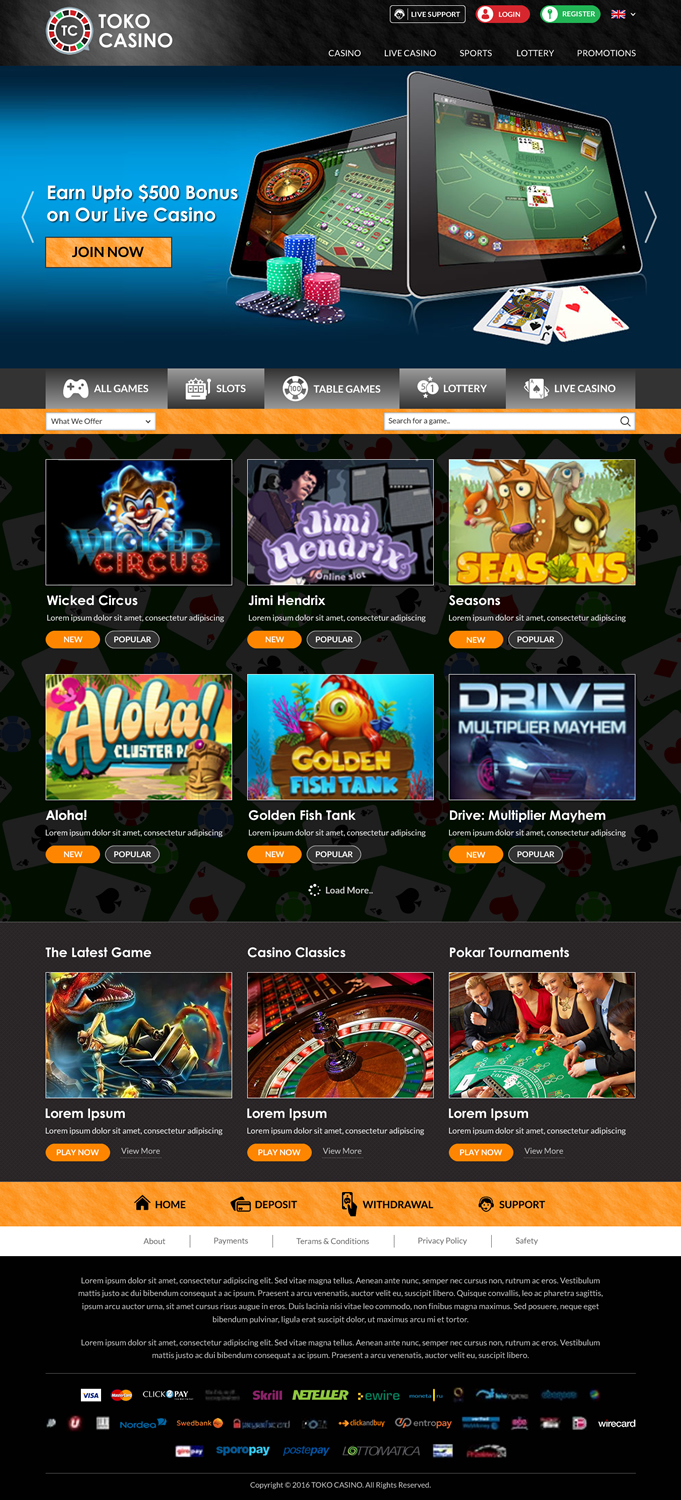
Task: Open the Jimi Hendrix game thumbnail
Action: (340, 522)
